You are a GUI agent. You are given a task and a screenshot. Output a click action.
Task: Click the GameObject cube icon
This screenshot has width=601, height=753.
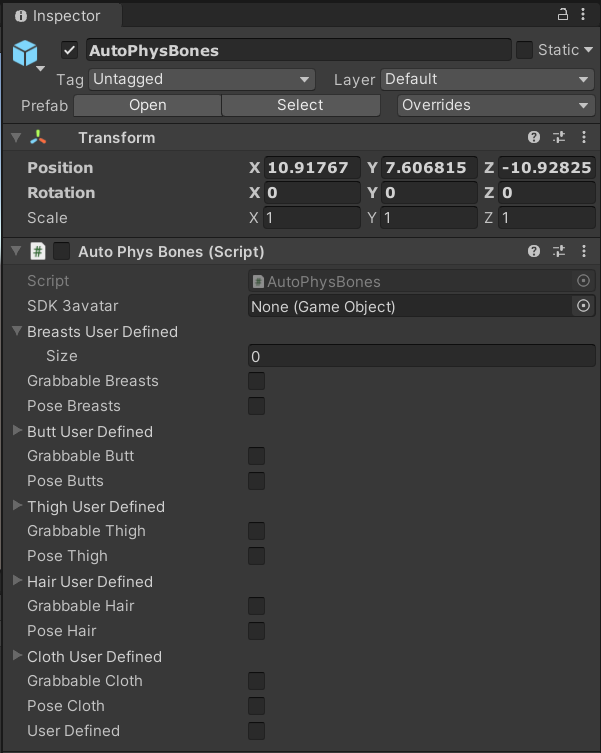(25, 53)
